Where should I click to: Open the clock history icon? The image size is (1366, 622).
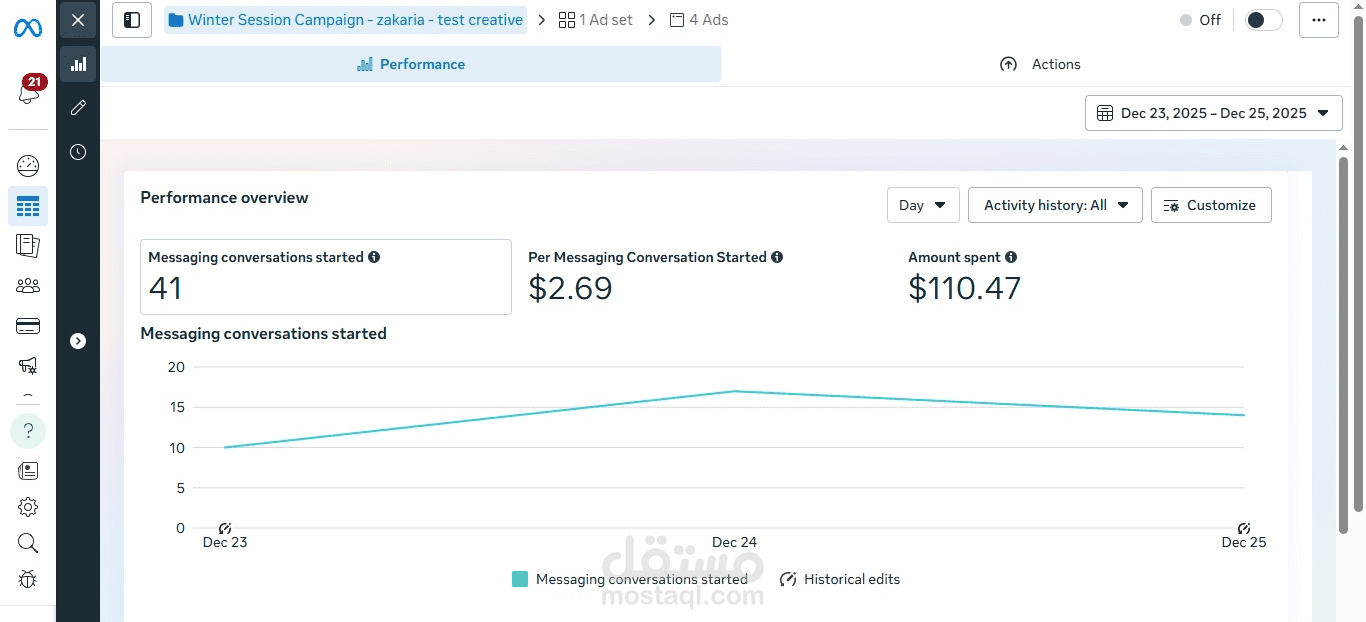[78, 152]
